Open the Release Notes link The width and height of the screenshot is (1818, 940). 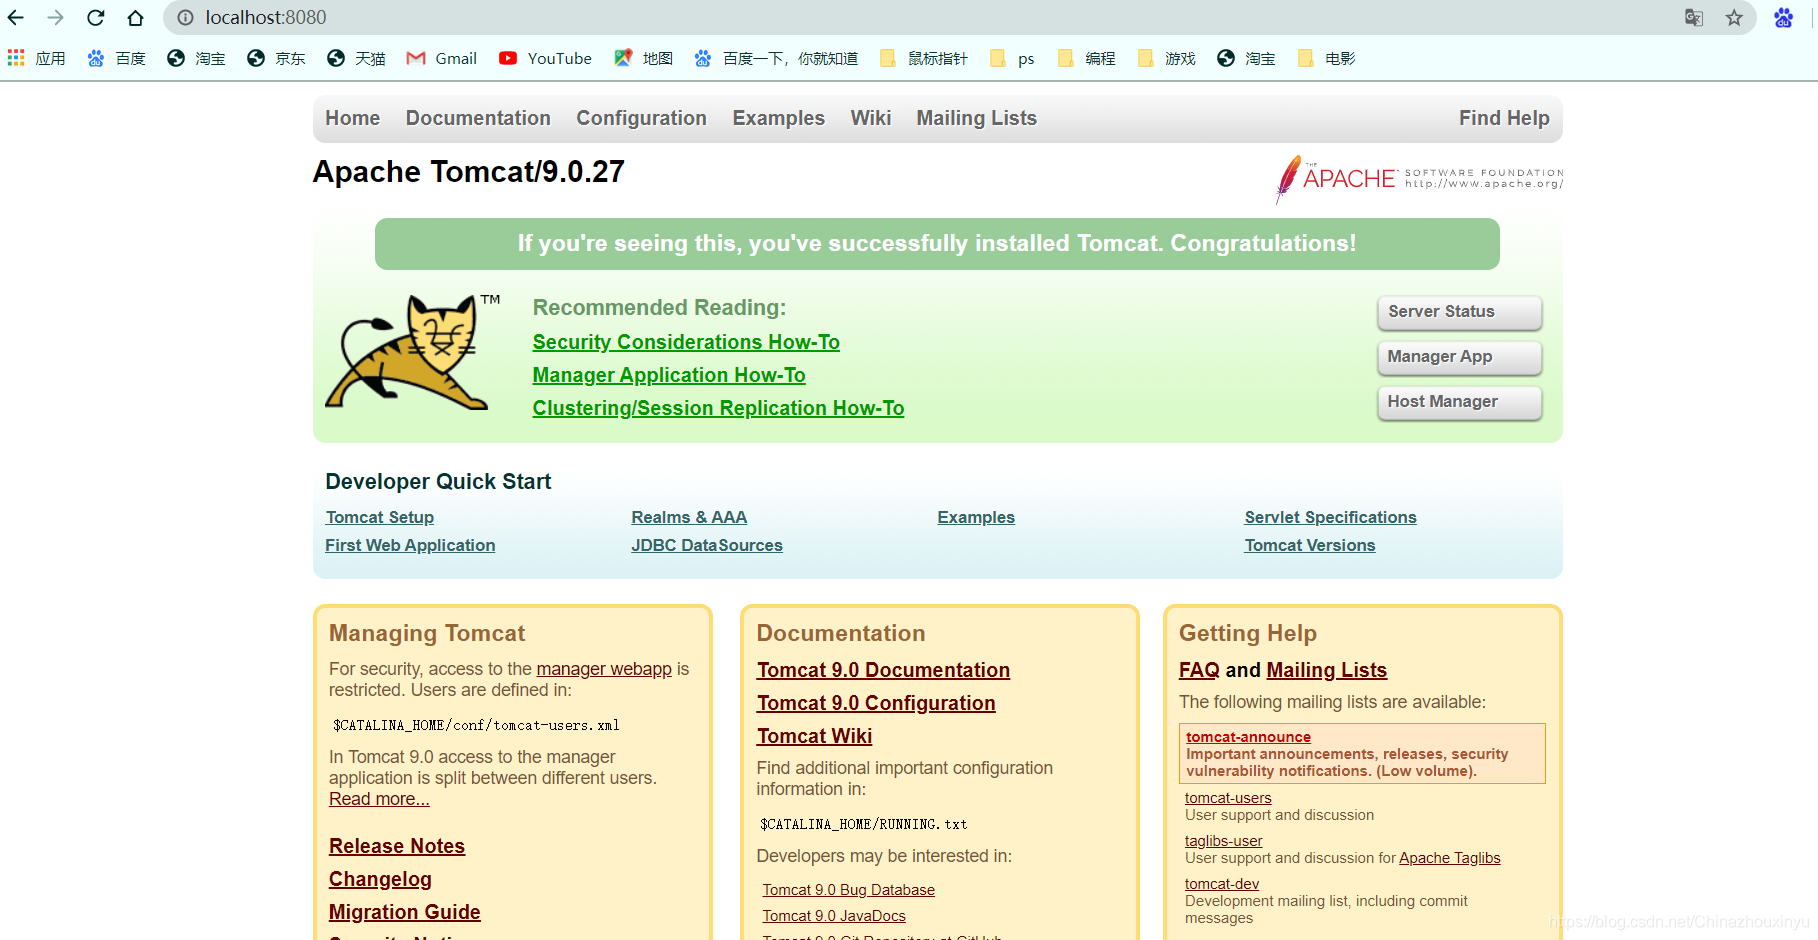(397, 846)
